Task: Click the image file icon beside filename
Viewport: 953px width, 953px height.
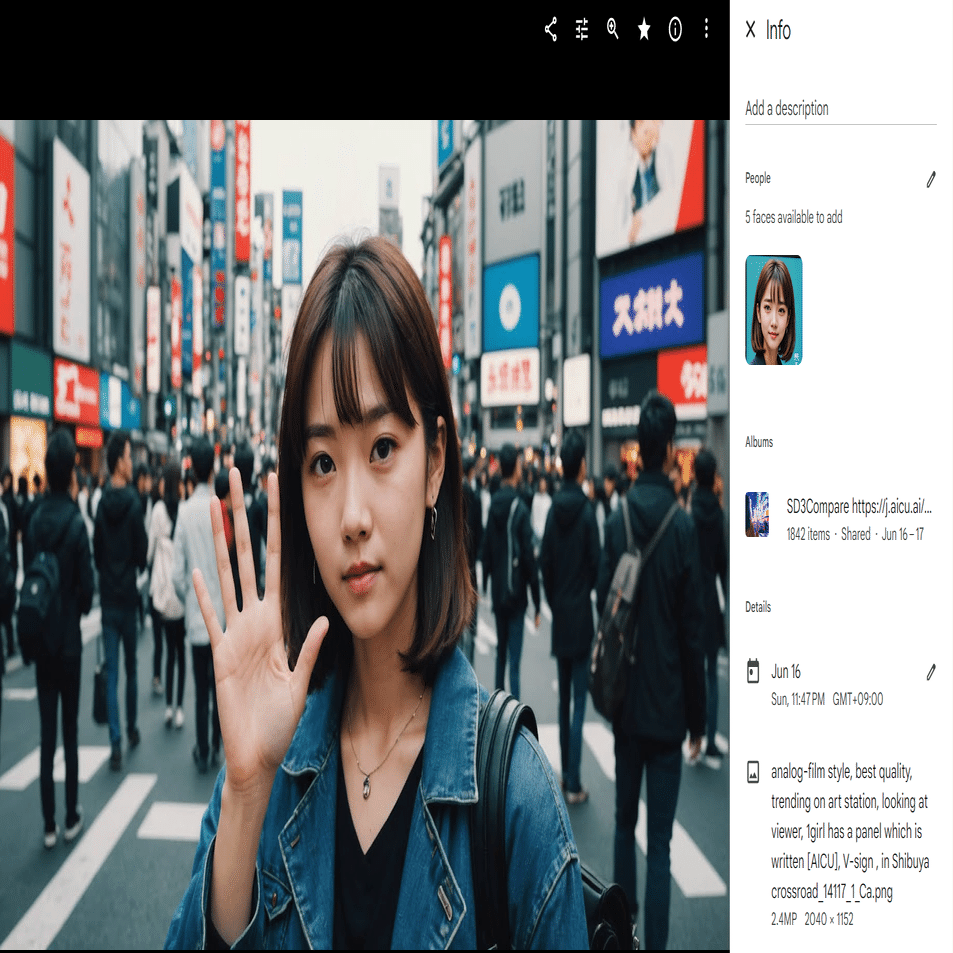Action: point(752,772)
